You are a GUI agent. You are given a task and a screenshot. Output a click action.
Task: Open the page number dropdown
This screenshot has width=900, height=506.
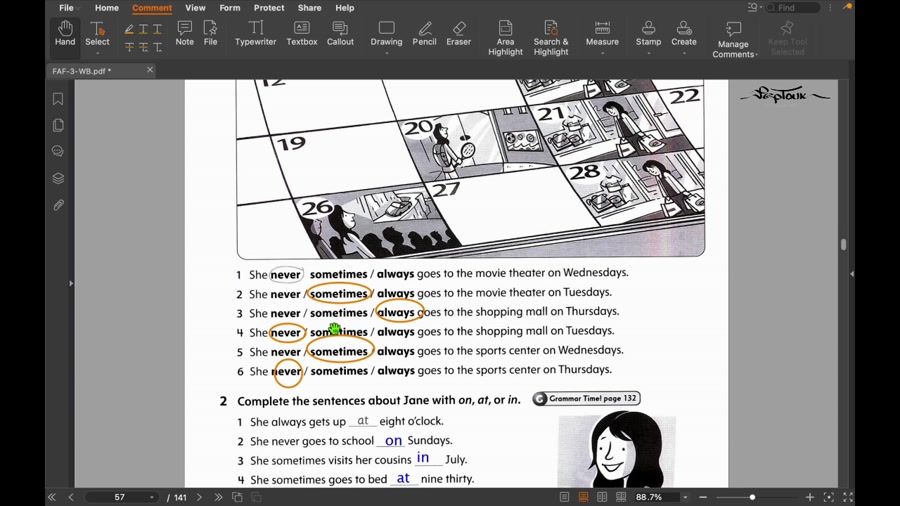tap(152, 497)
